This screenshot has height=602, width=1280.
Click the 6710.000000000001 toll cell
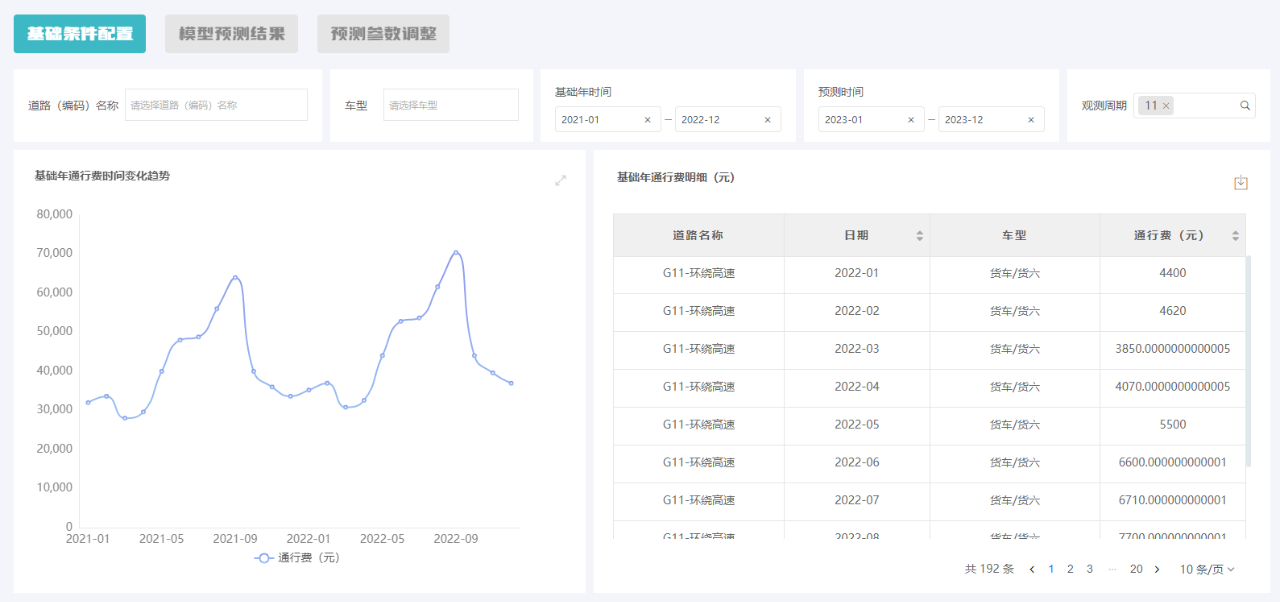click(x=1173, y=500)
